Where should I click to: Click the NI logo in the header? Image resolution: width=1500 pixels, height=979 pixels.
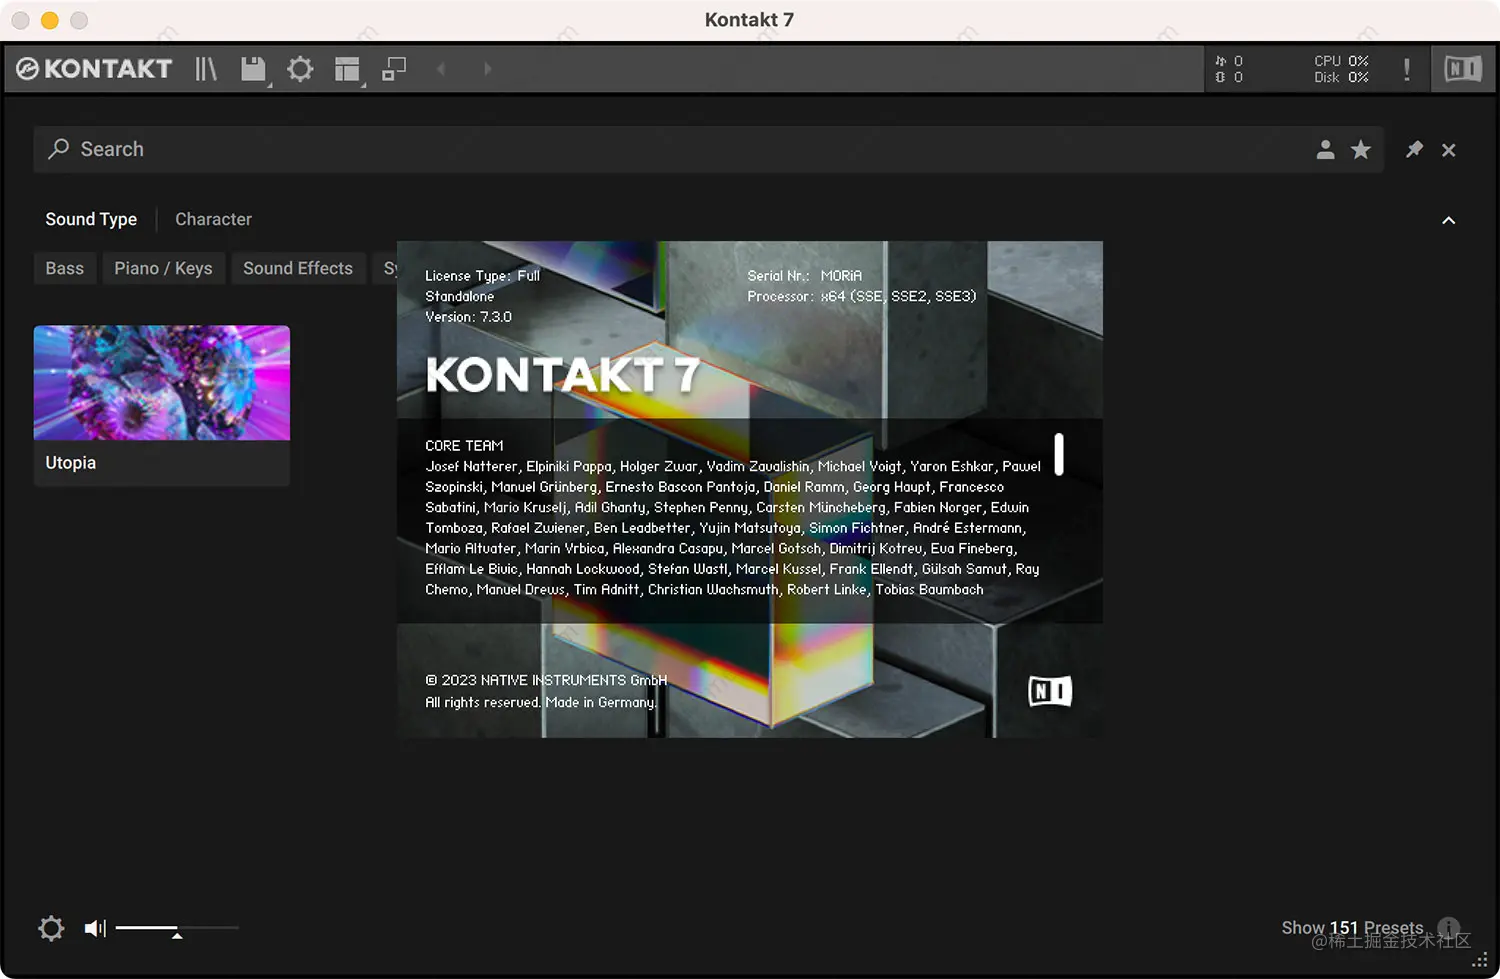[1462, 69]
